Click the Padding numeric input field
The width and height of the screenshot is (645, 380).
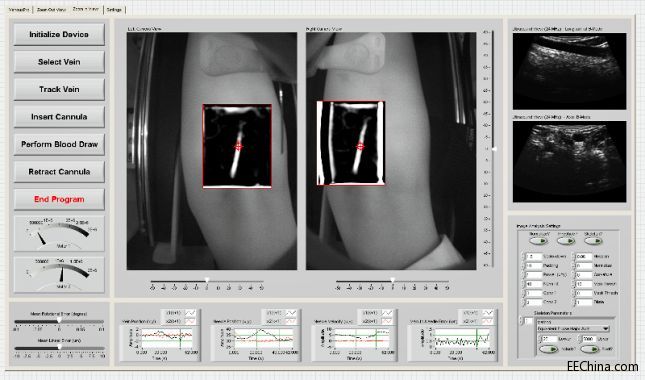pos(533,266)
